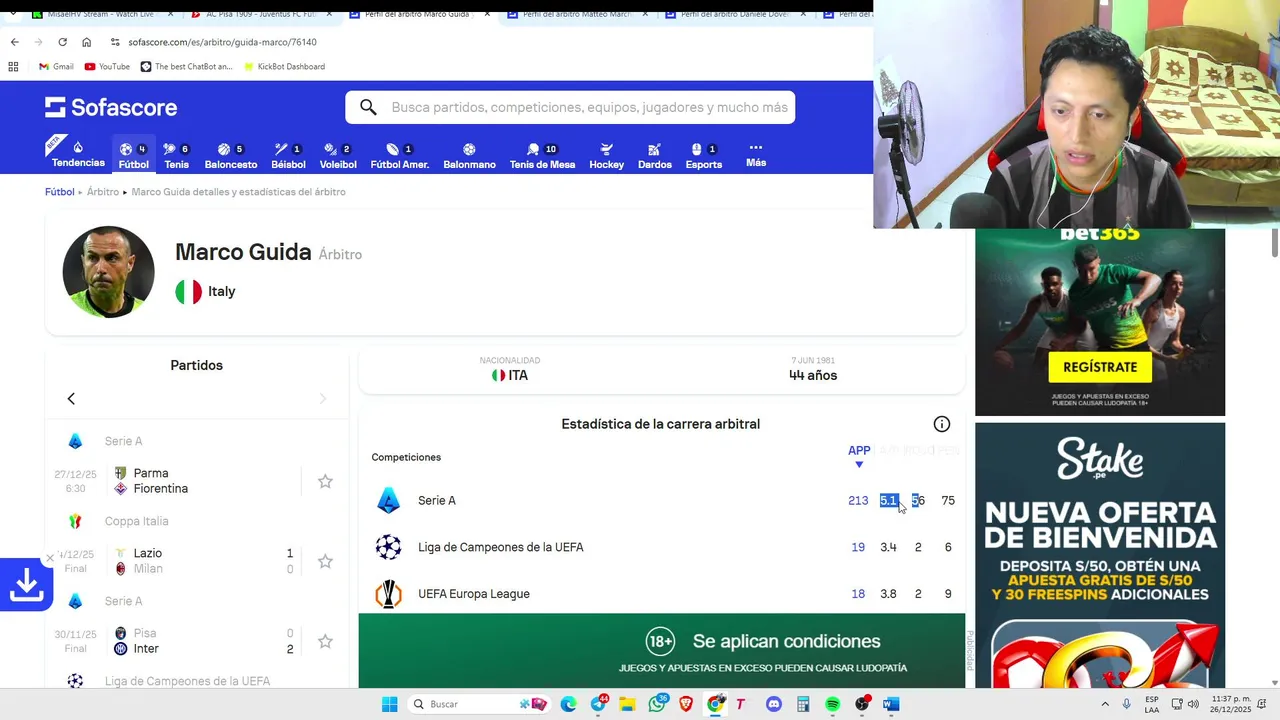Image resolution: width=1280 pixels, height=720 pixels.
Task: Open Liga de Campeones de la UEFA row
Action: pos(661,547)
